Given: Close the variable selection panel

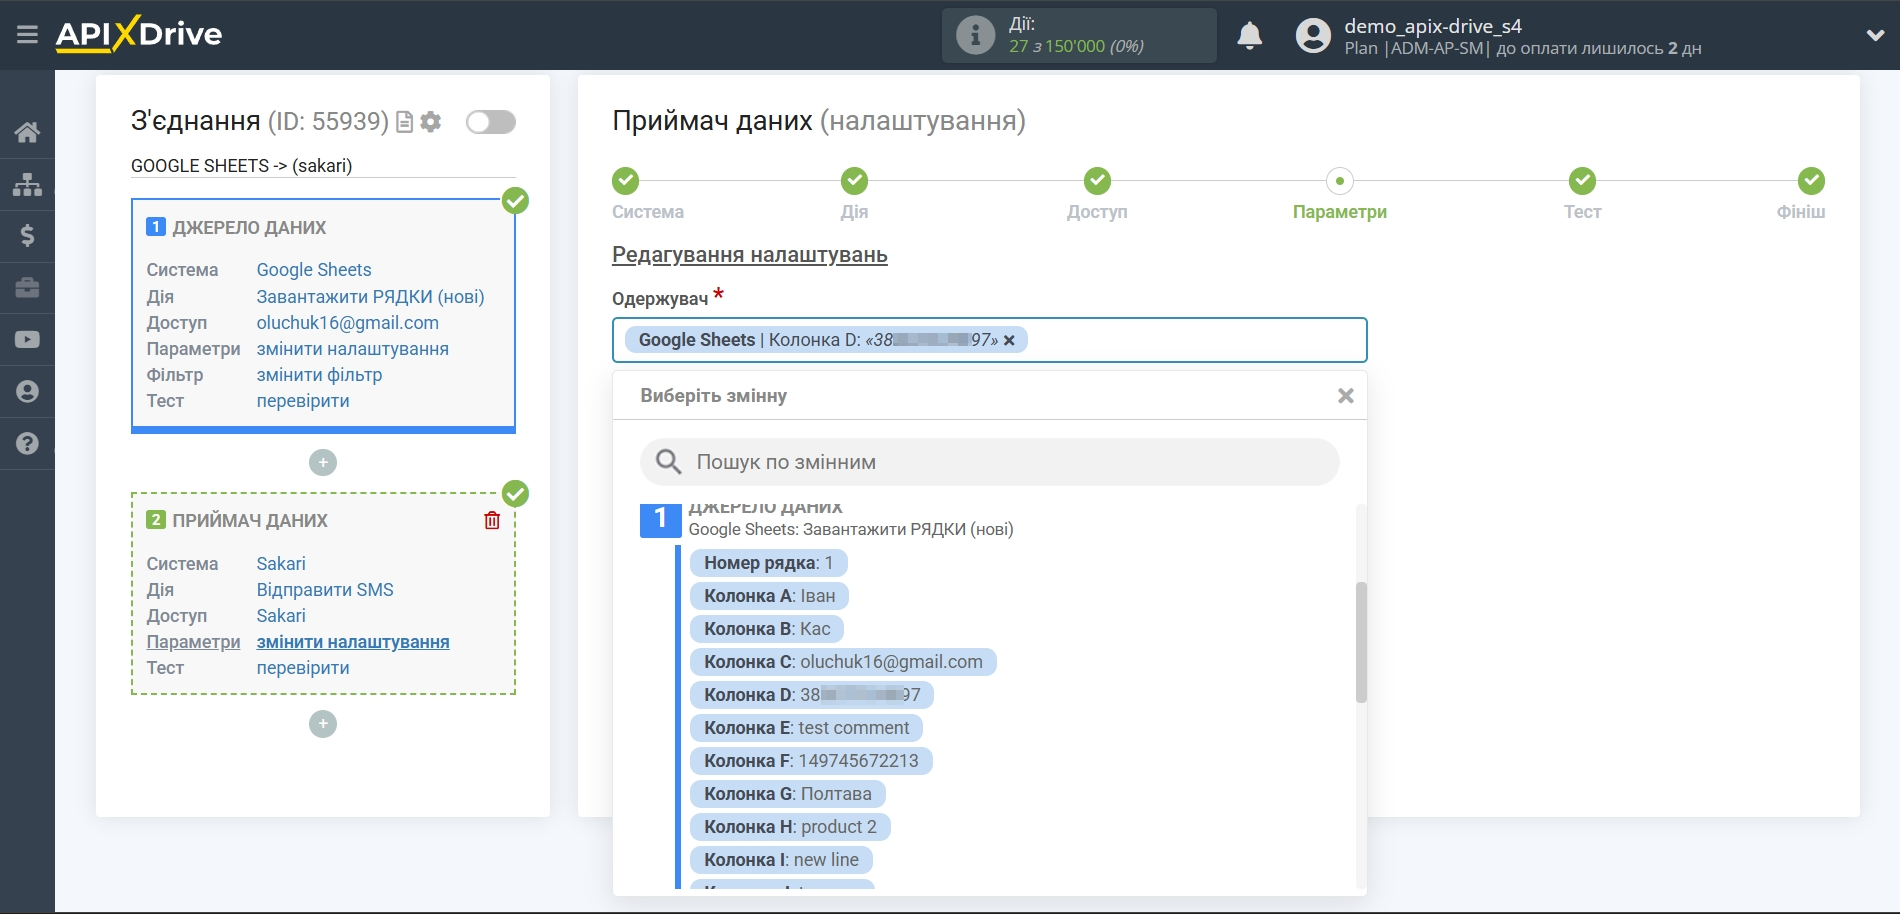Looking at the screenshot, I should pos(1345,396).
